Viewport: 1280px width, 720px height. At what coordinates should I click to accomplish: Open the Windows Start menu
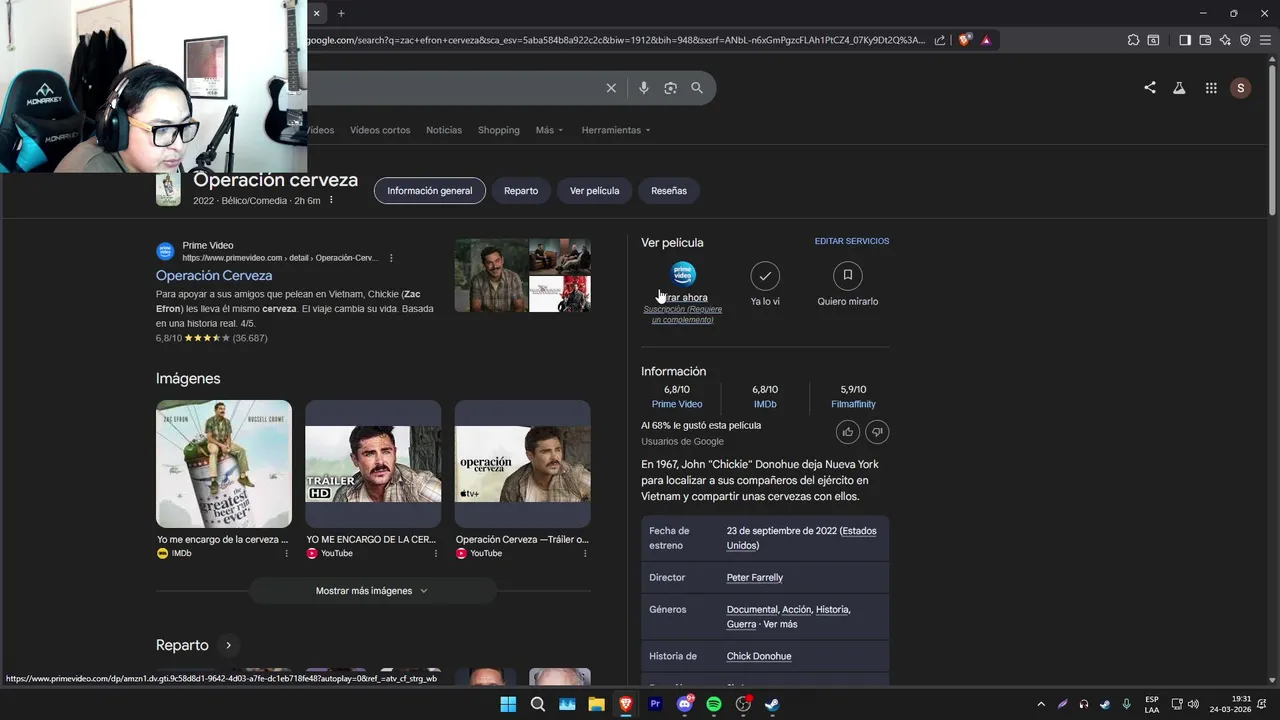click(508, 704)
